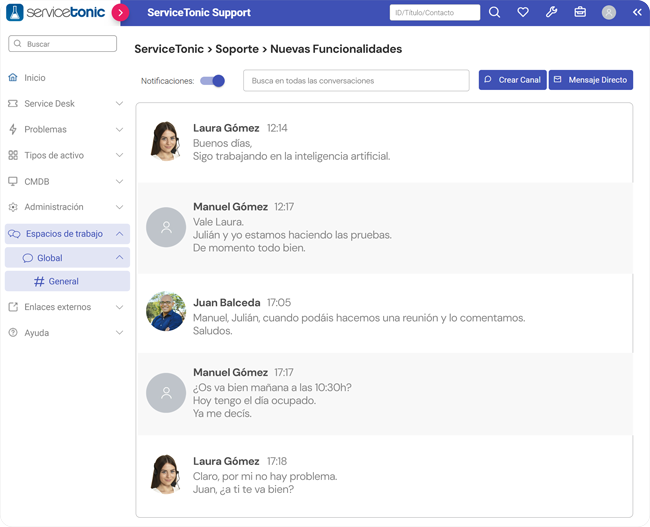The width and height of the screenshot is (650, 527).
Task: Click the Crear Canal button
Action: click(x=512, y=80)
